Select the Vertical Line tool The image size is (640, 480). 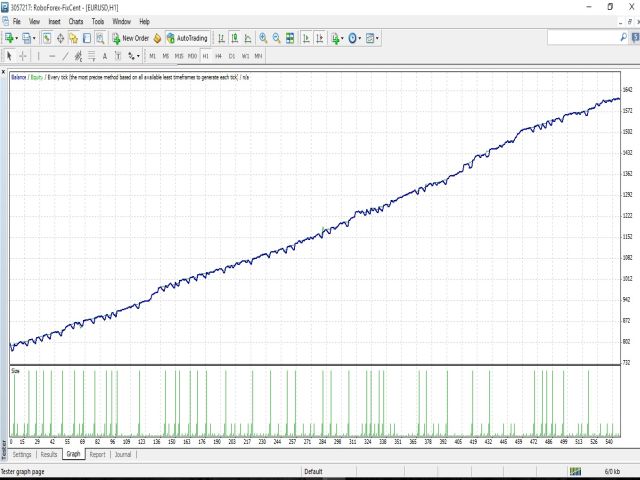[x=38, y=56]
